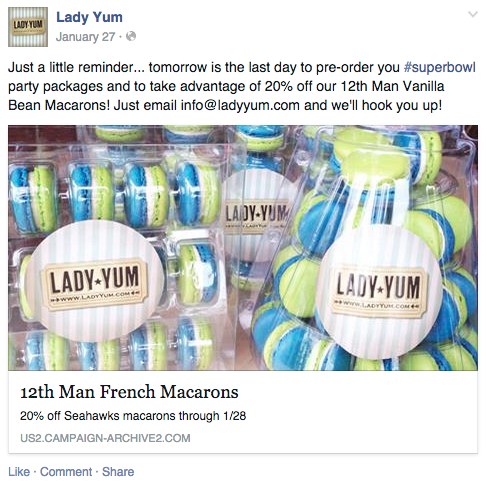Click the public globe privacy icon
The width and height of the screenshot is (487, 488).
click(131, 36)
